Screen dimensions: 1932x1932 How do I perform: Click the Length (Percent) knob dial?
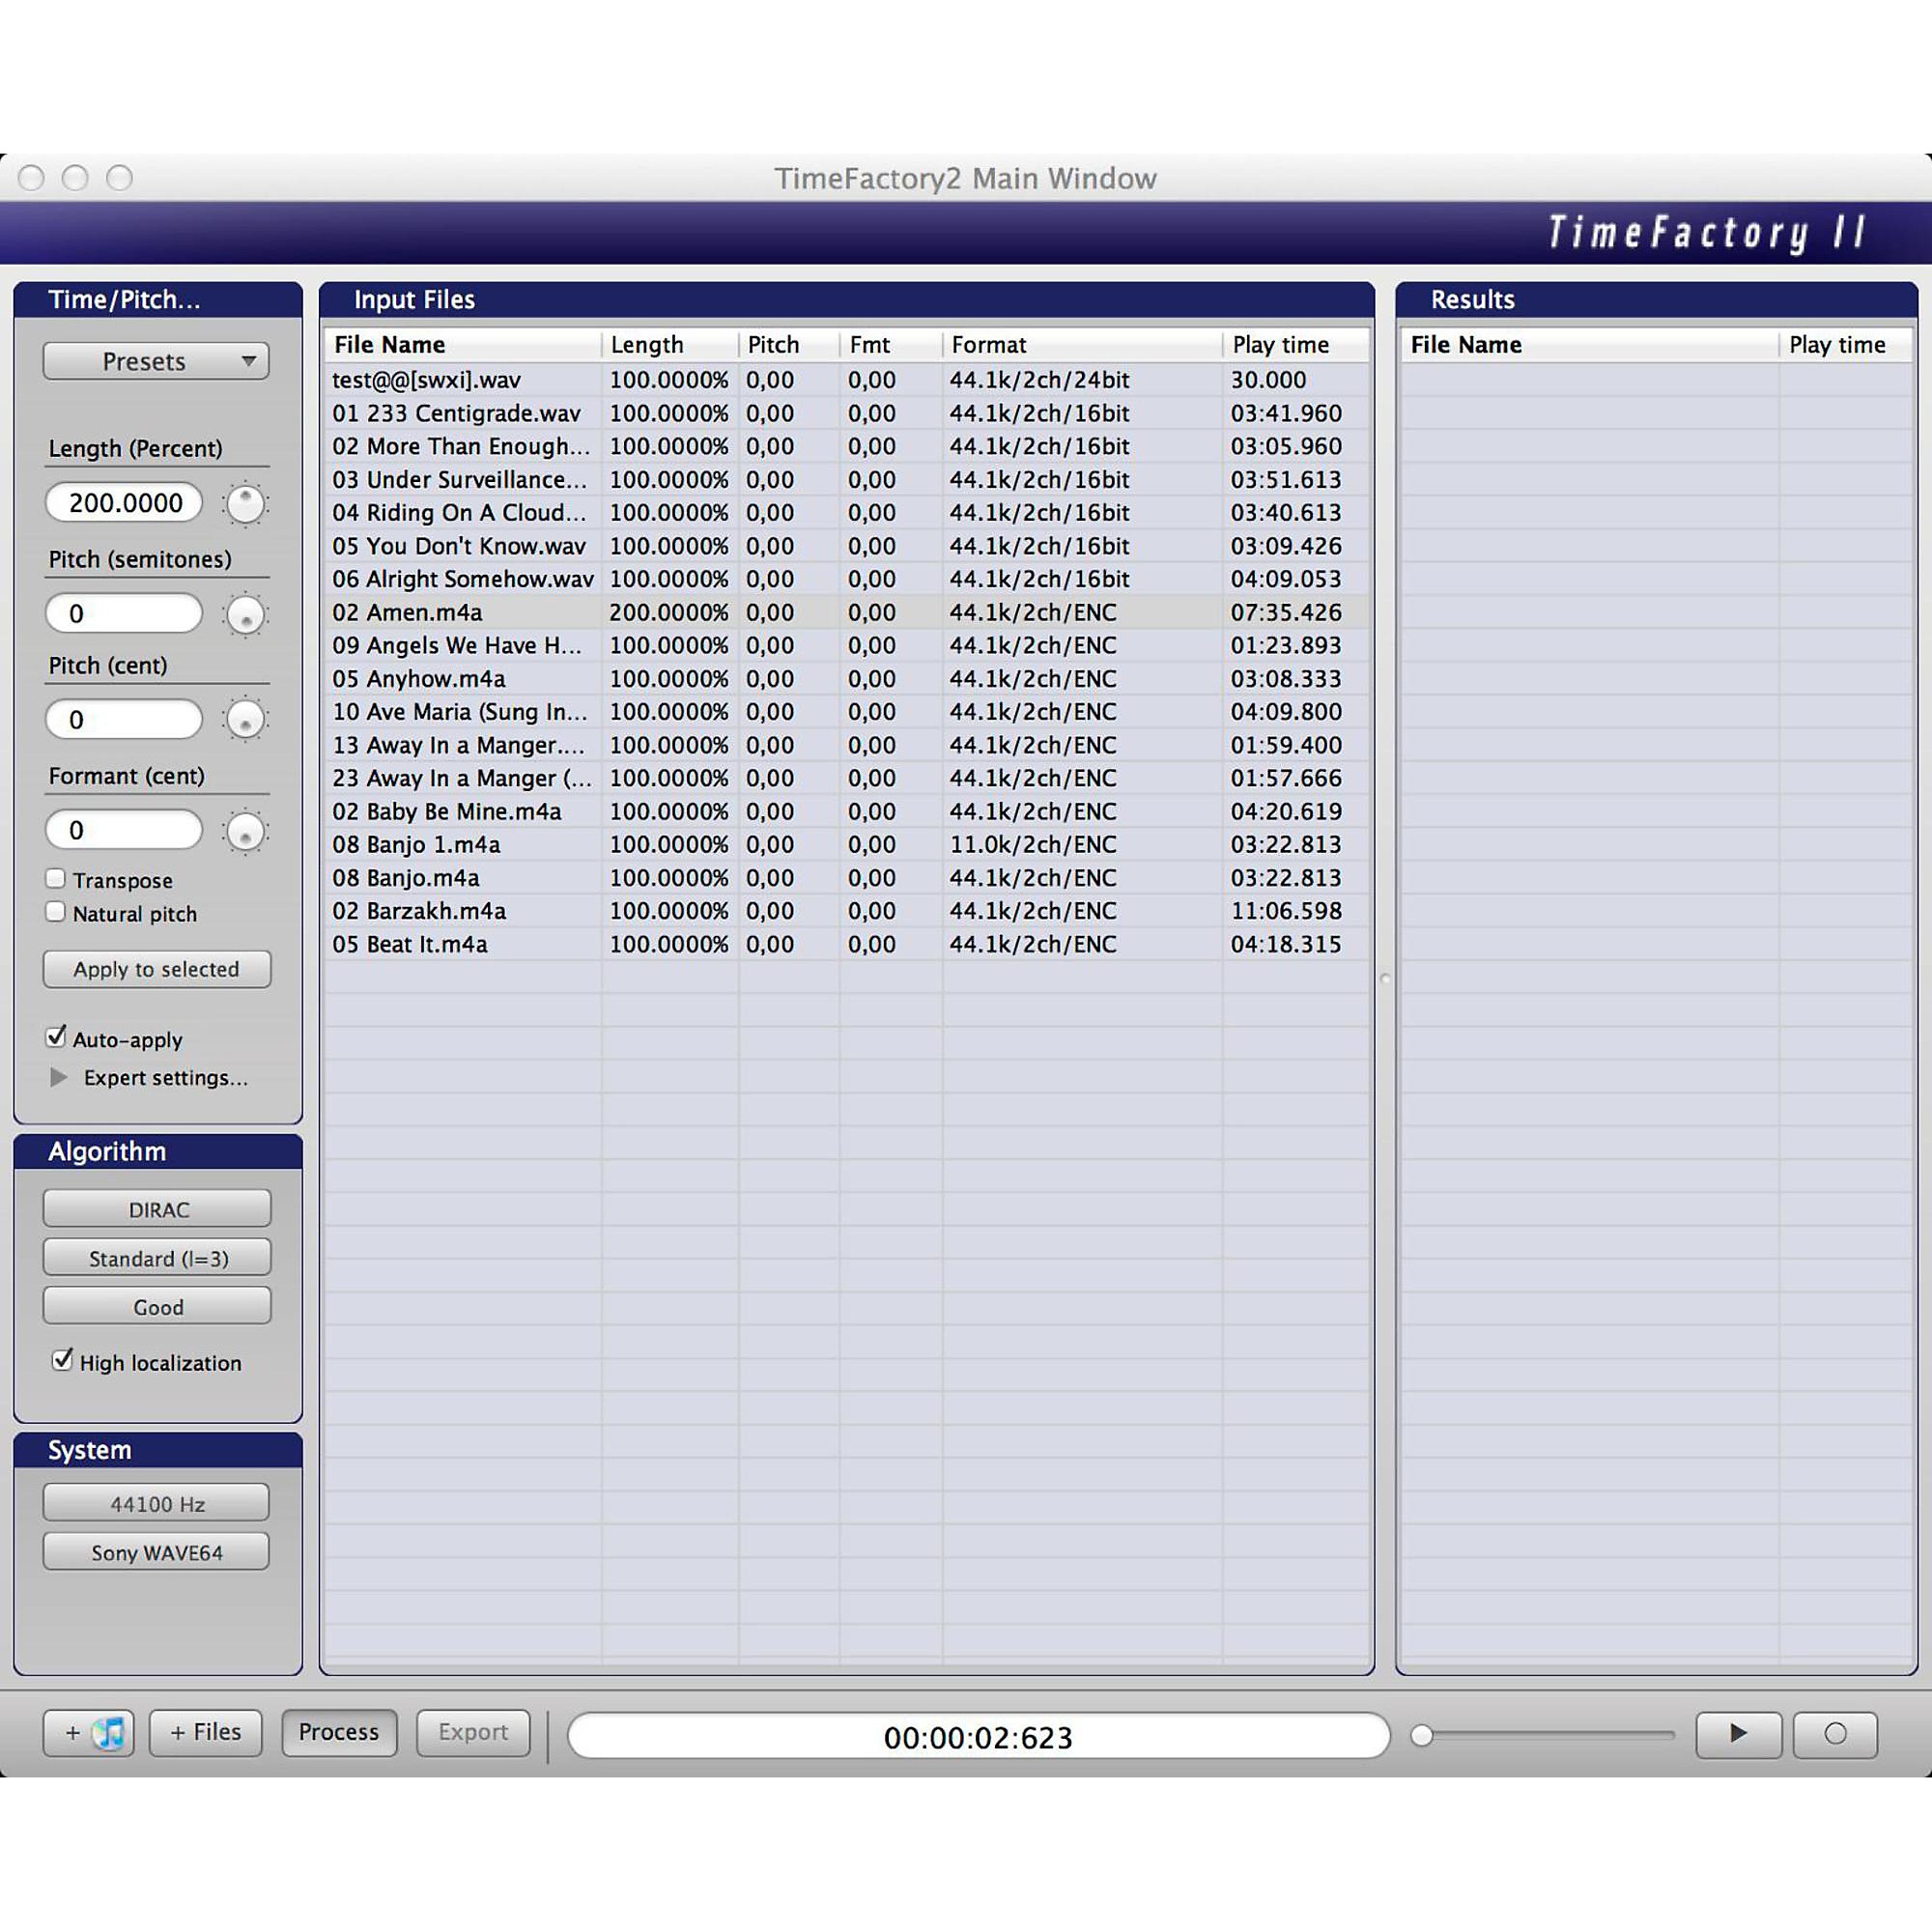point(245,504)
